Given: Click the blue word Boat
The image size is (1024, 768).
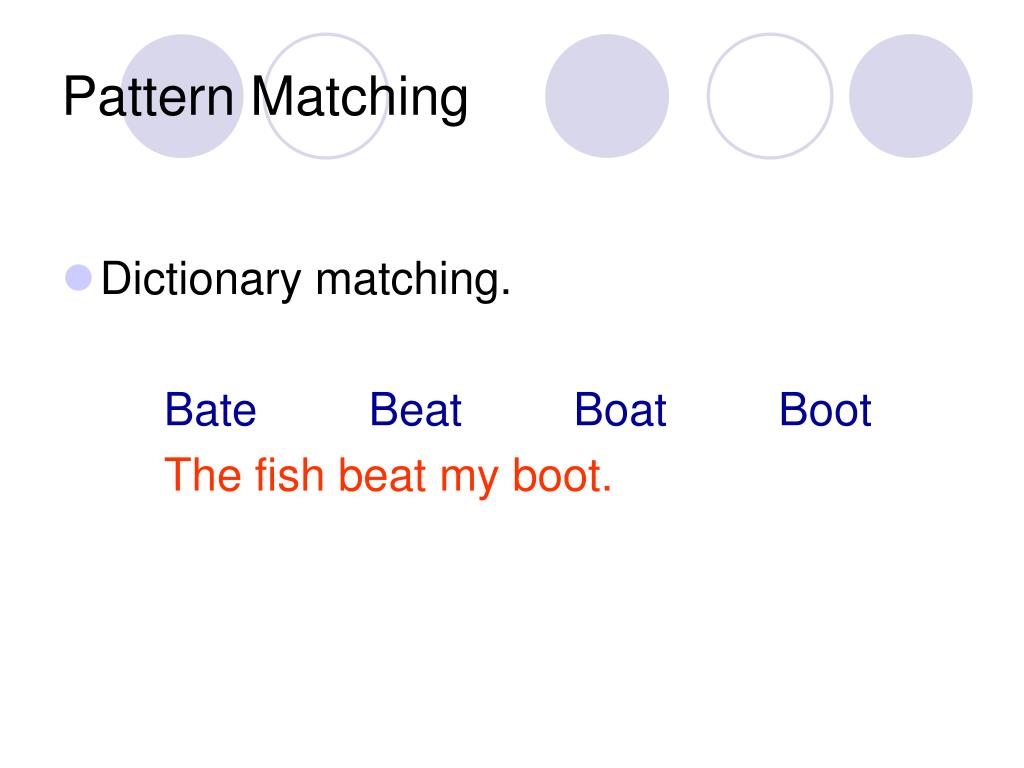Looking at the screenshot, I should (620, 409).
